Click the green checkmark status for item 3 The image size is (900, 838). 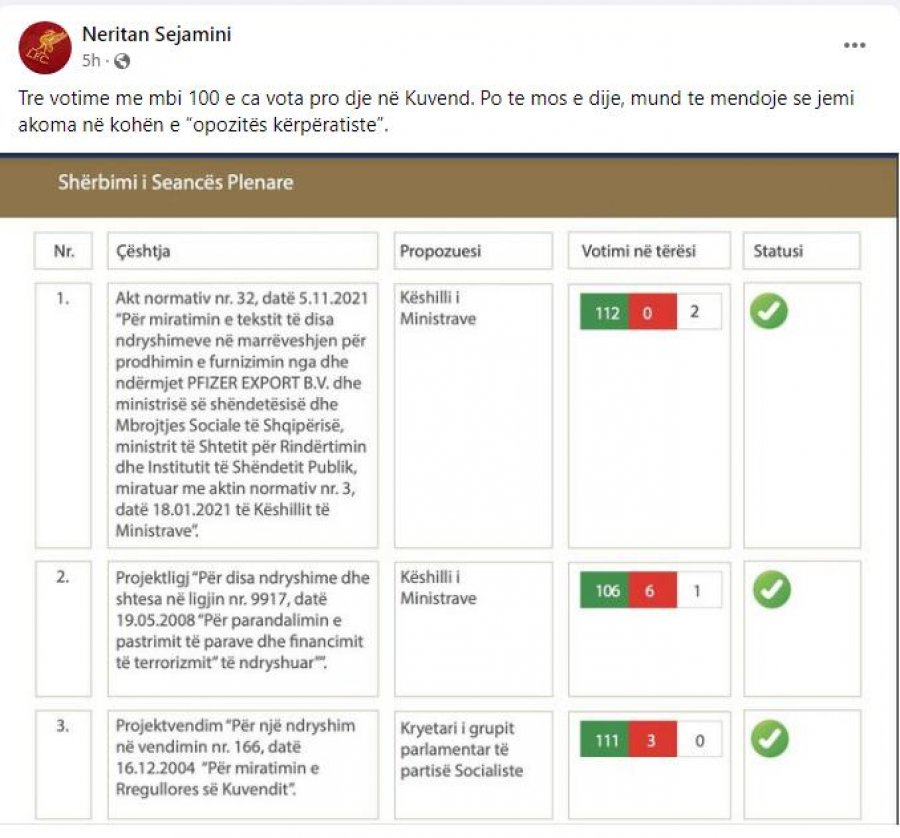(x=770, y=739)
